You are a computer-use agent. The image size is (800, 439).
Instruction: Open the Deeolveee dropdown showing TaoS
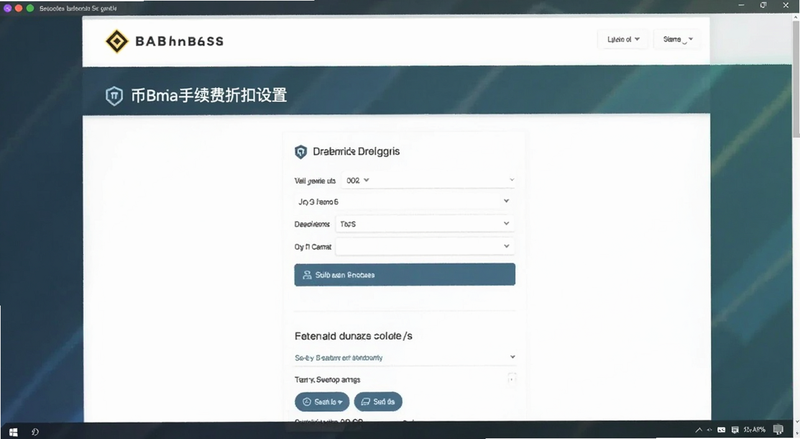pos(425,224)
